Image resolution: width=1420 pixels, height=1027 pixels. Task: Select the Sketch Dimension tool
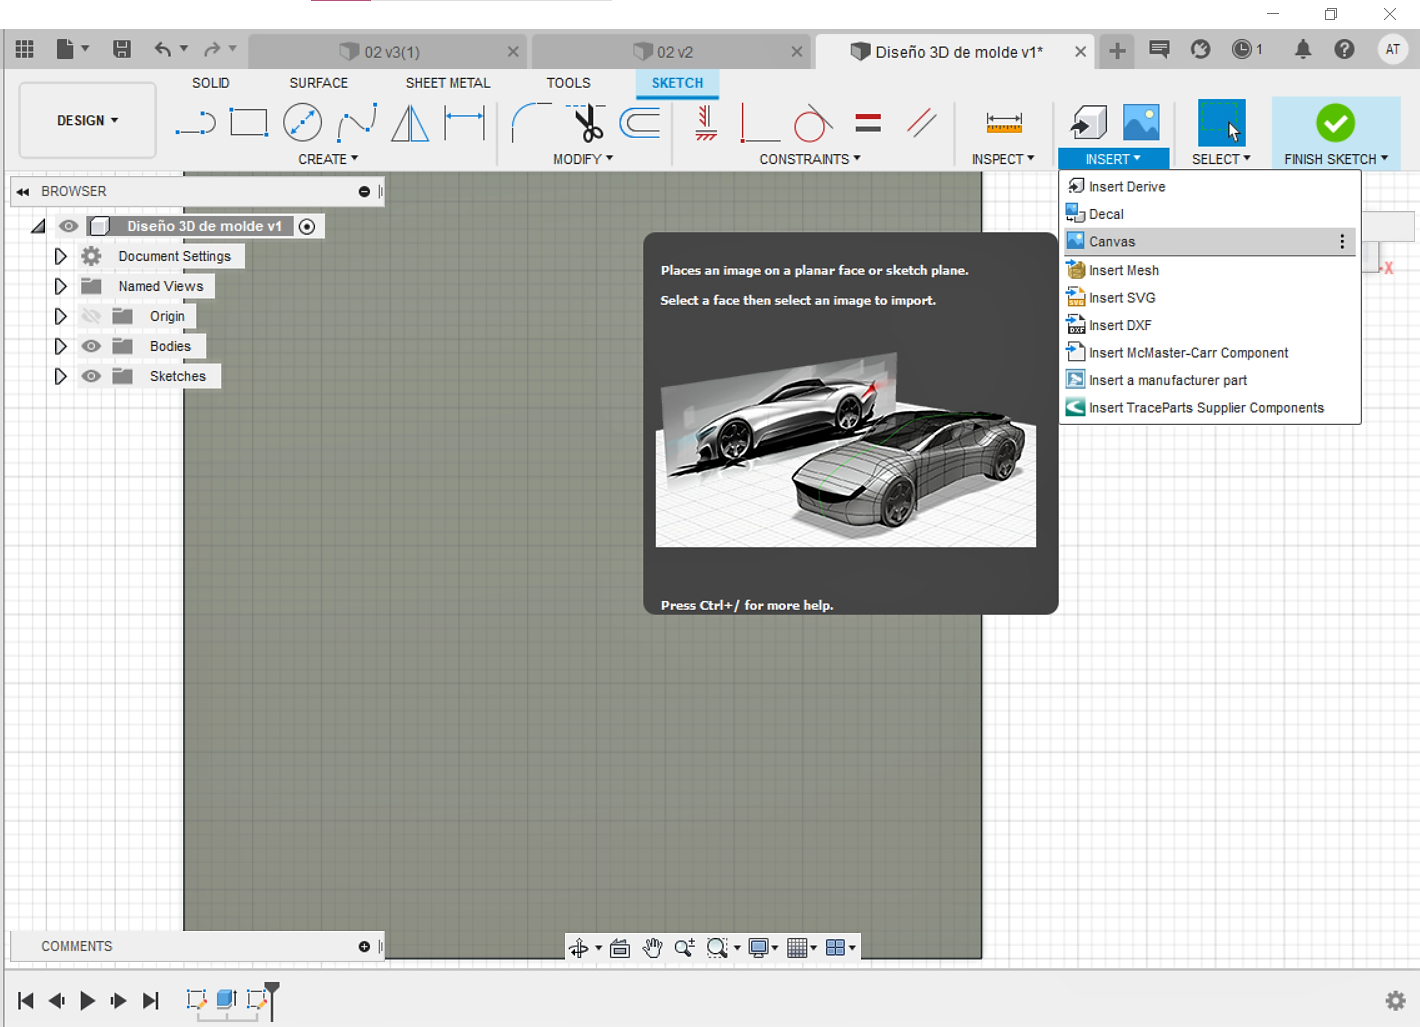[x=465, y=123]
